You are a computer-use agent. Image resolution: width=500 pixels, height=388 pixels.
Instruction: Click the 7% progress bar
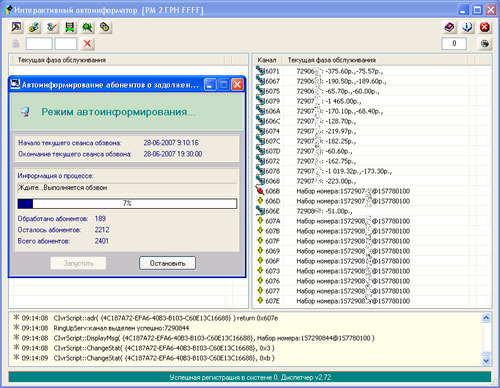tap(127, 203)
